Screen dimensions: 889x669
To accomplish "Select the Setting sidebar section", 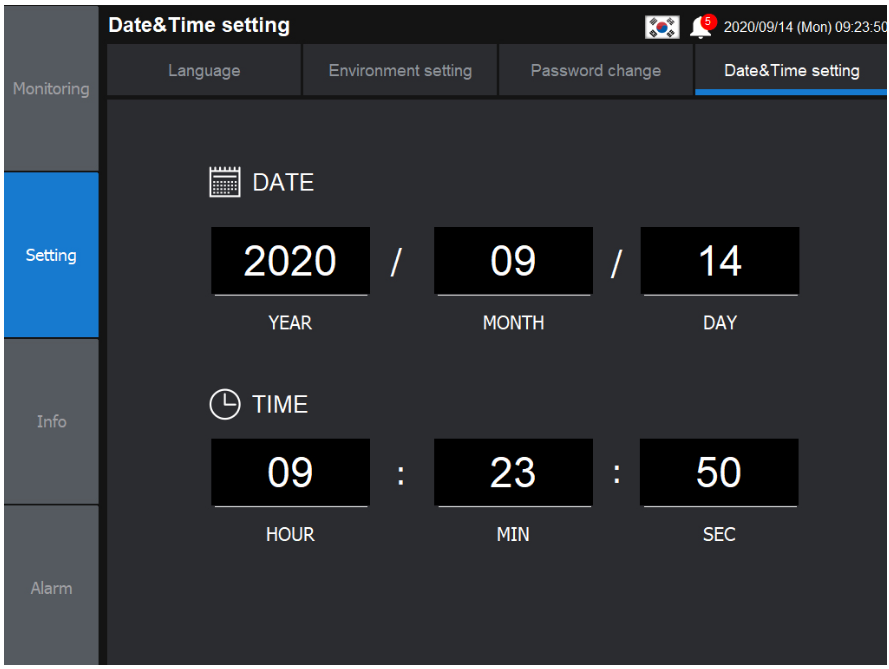I will pos(49,255).
